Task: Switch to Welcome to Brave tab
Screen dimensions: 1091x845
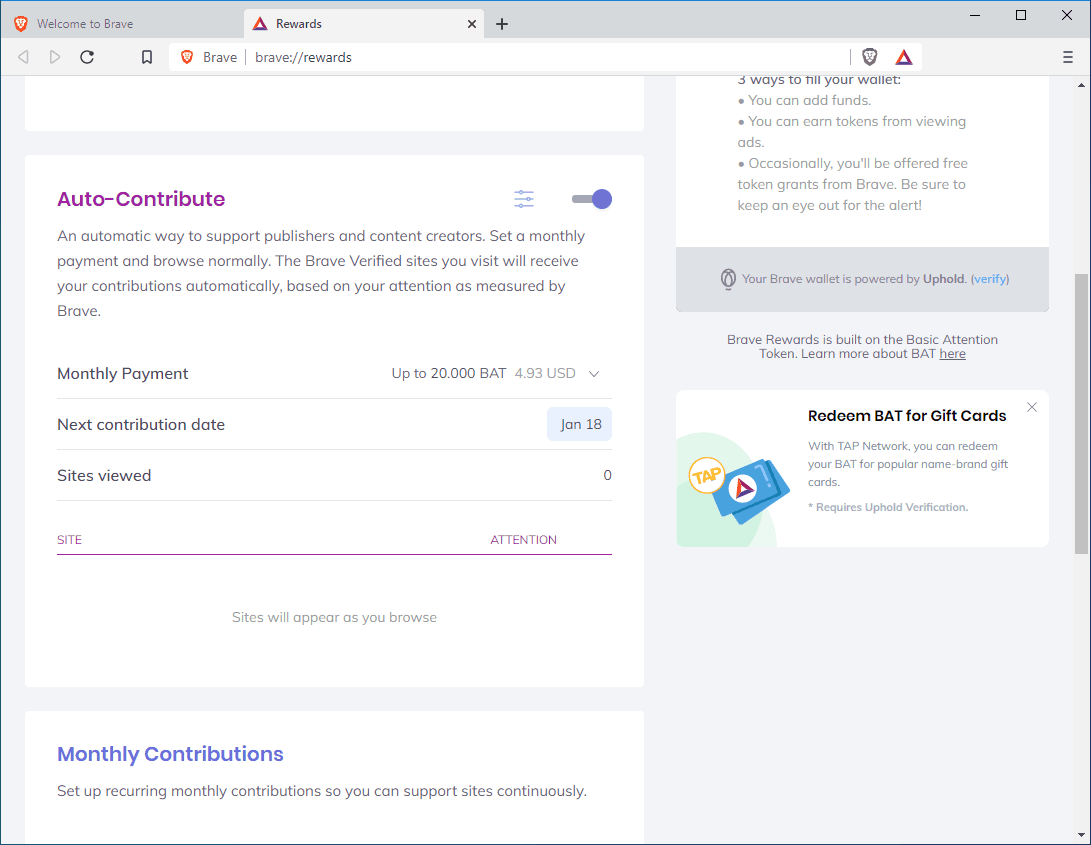Action: click(x=122, y=24)
